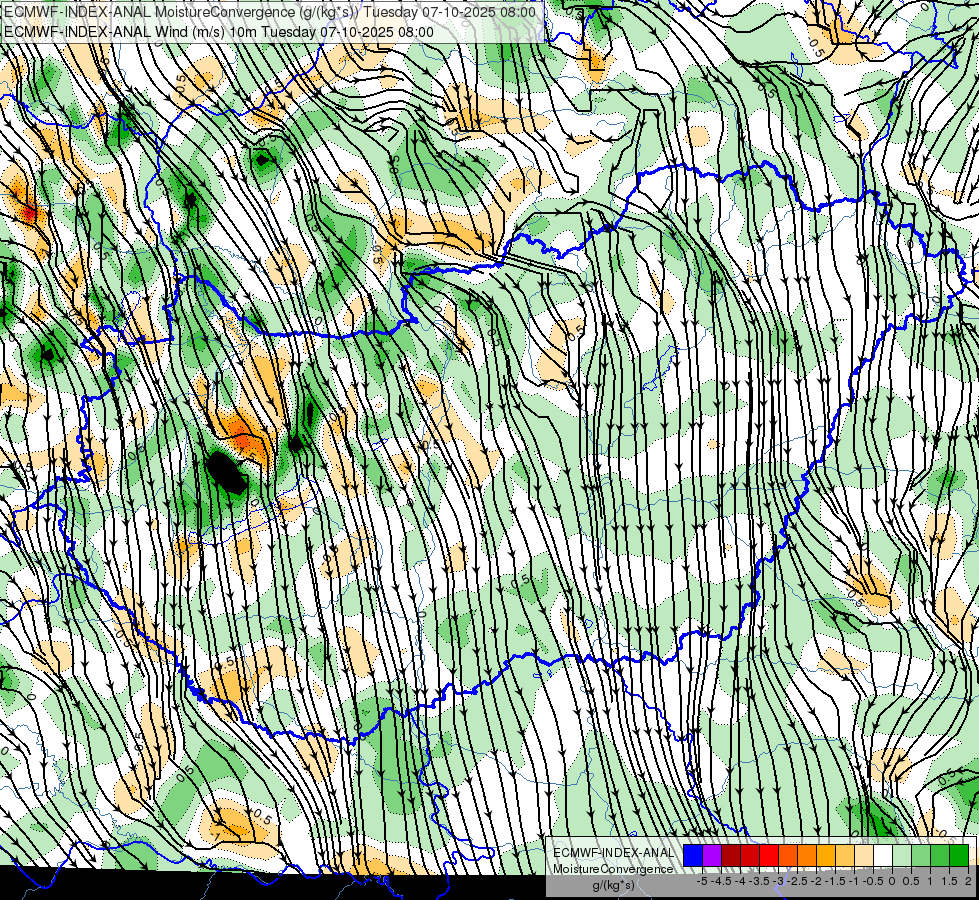Click the bright red legend swatch

tap(769, 856)
